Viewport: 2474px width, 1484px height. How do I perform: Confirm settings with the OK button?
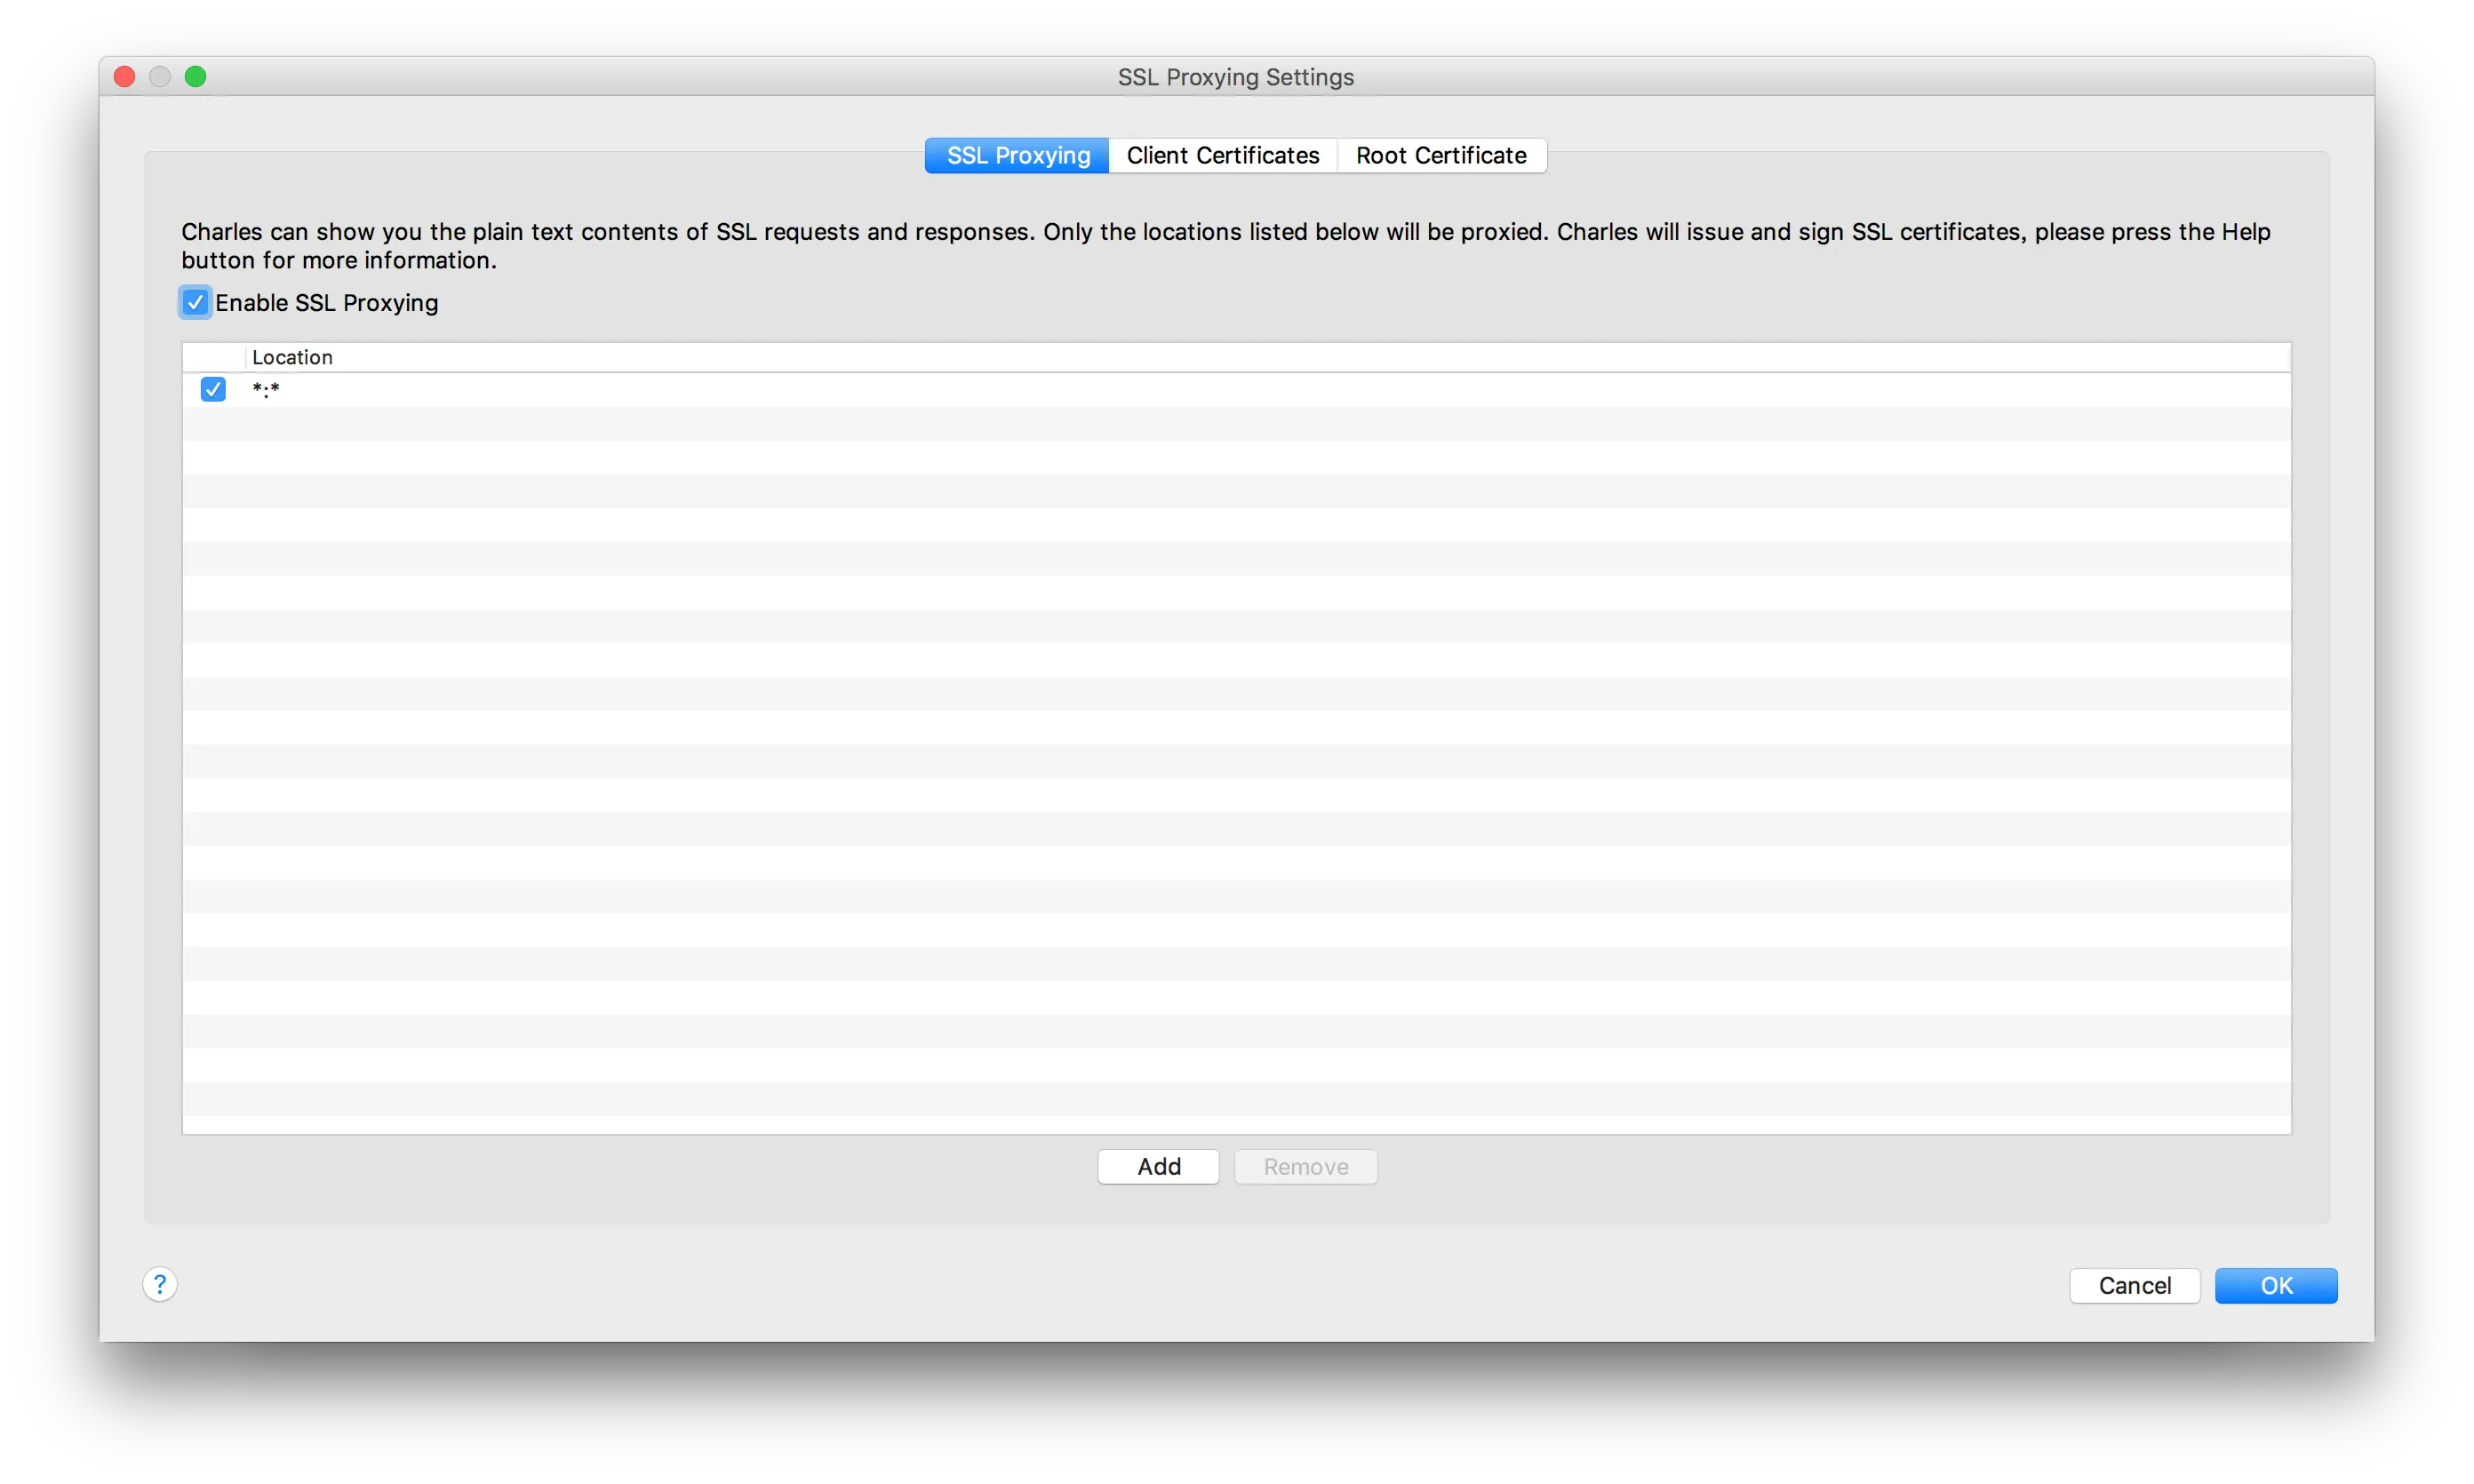(x=2275, y=1286)
